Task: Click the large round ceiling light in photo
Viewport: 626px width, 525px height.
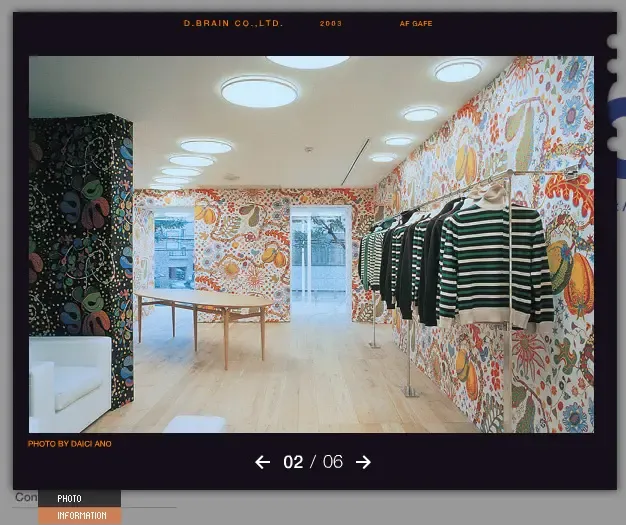Action: [259, 91]
